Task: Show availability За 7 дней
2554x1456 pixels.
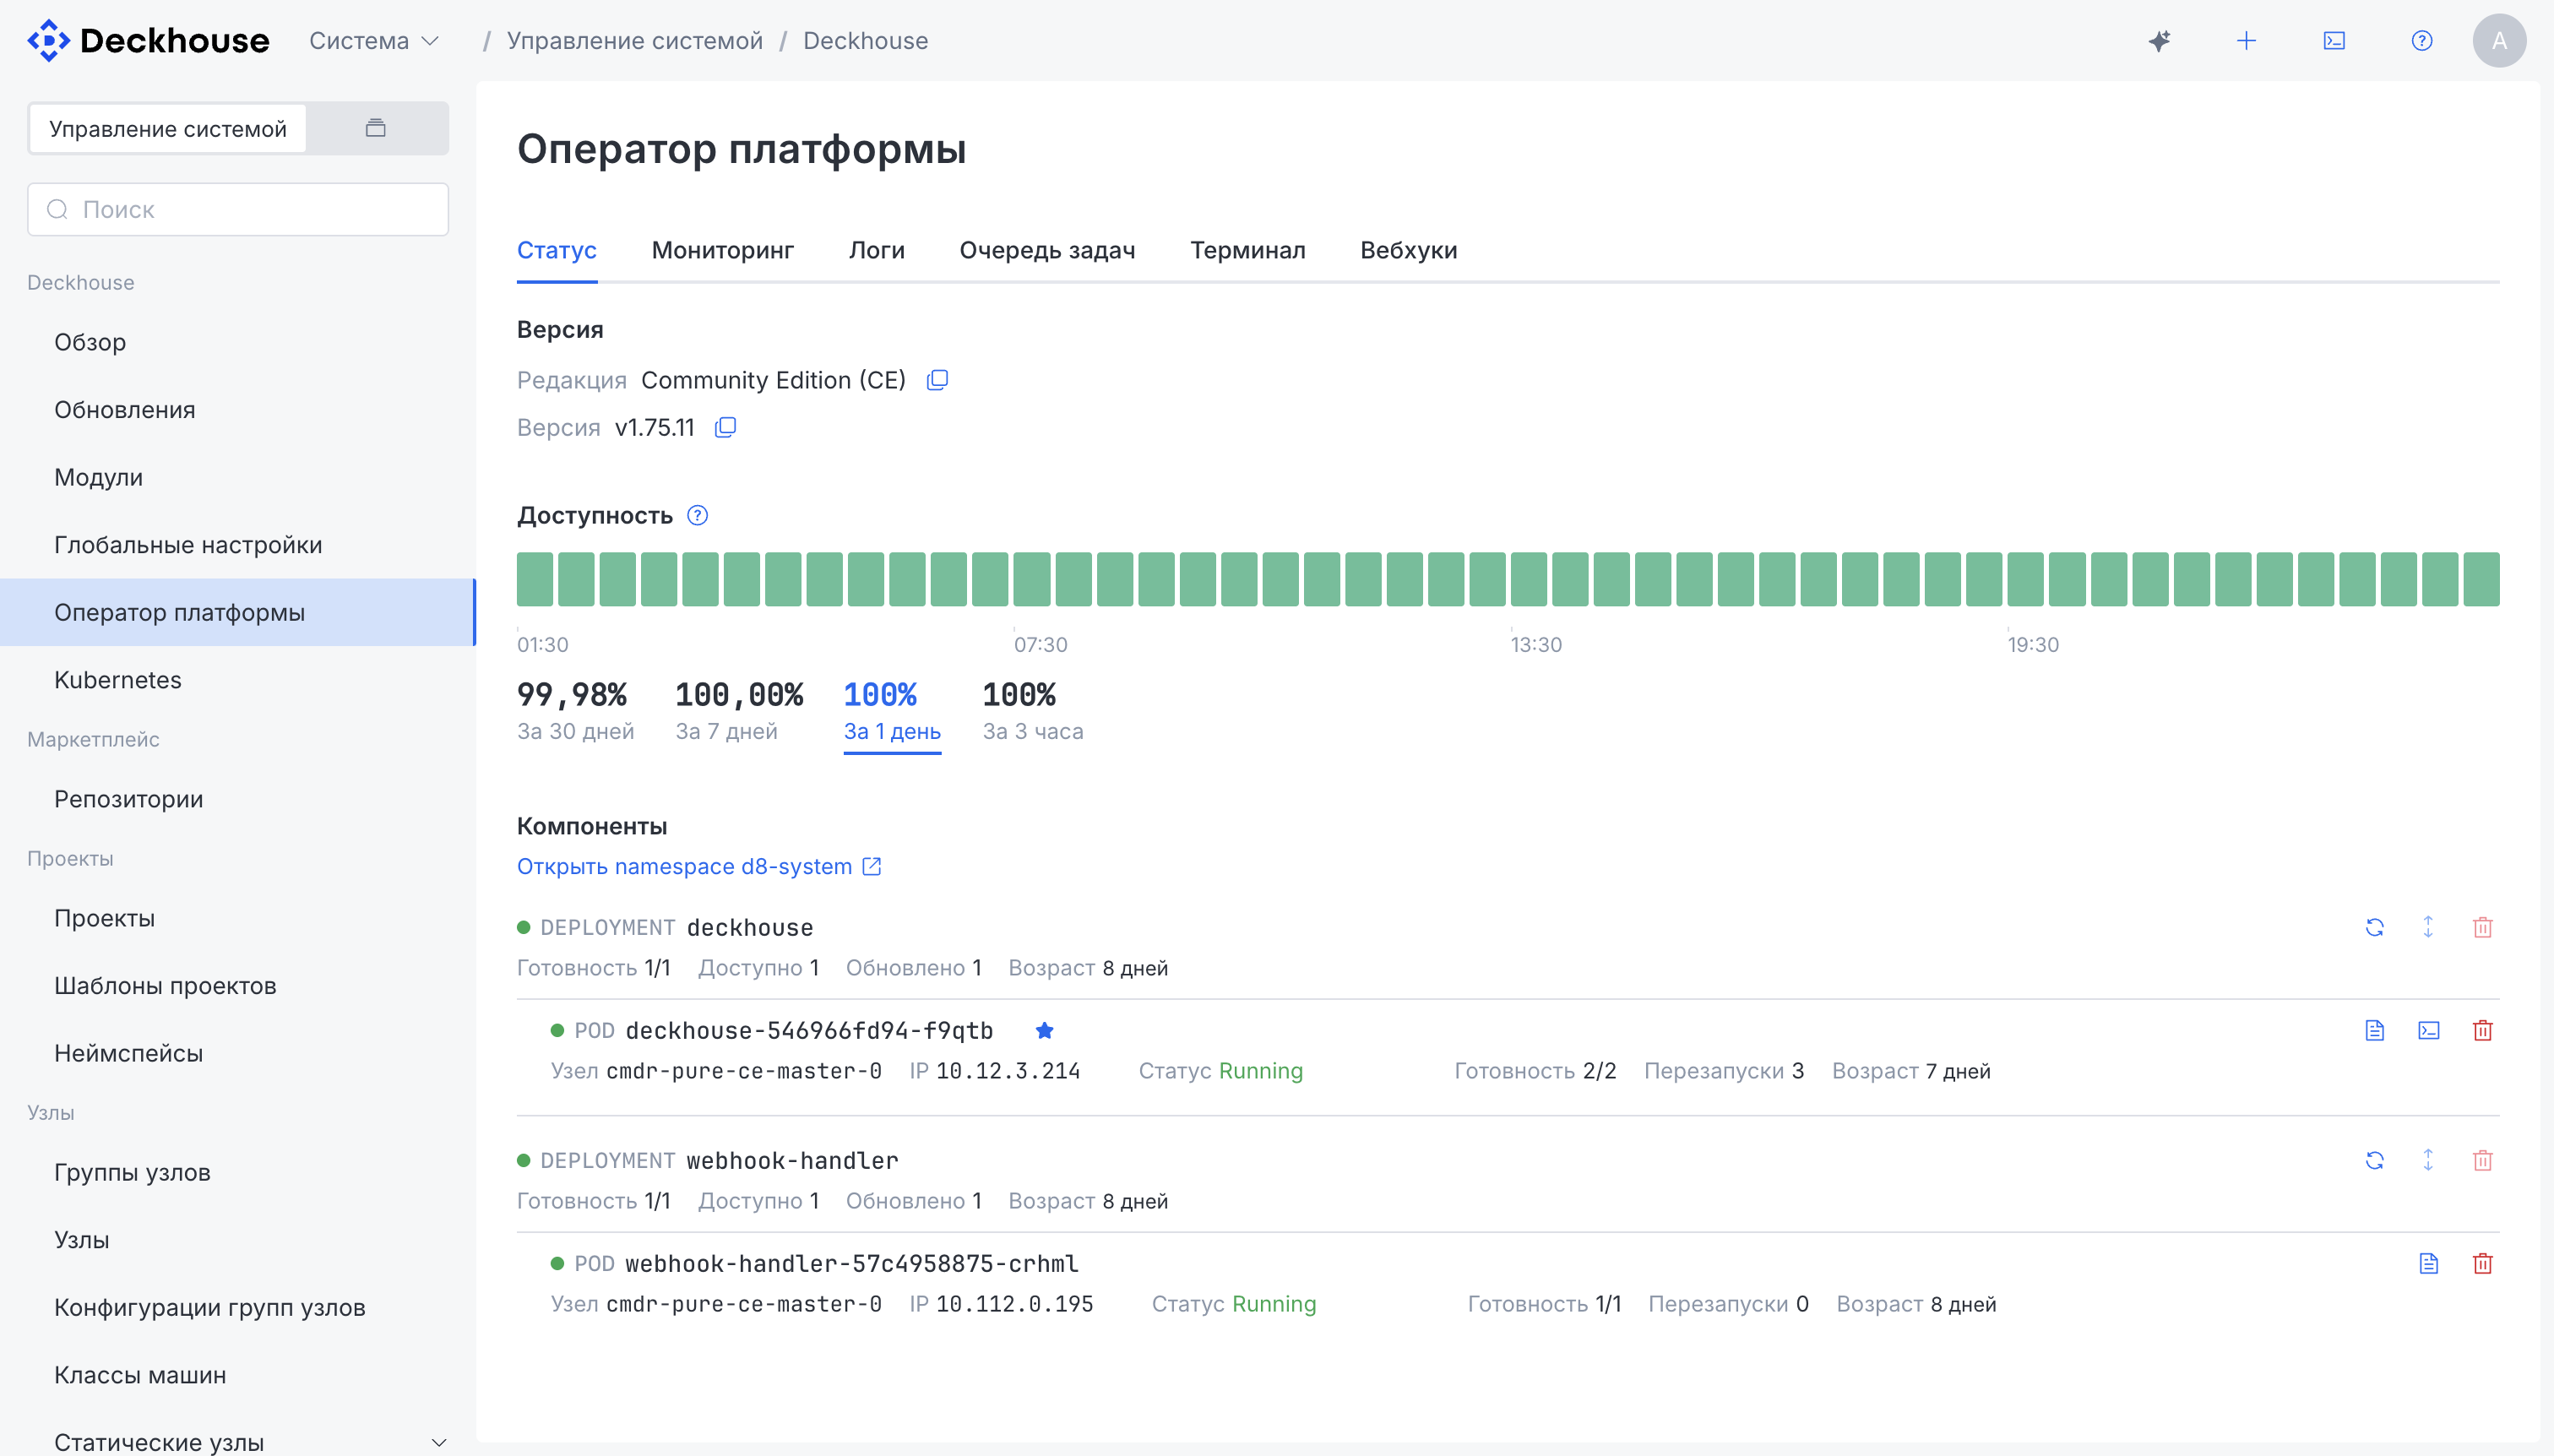Action: tap(738, 711)
